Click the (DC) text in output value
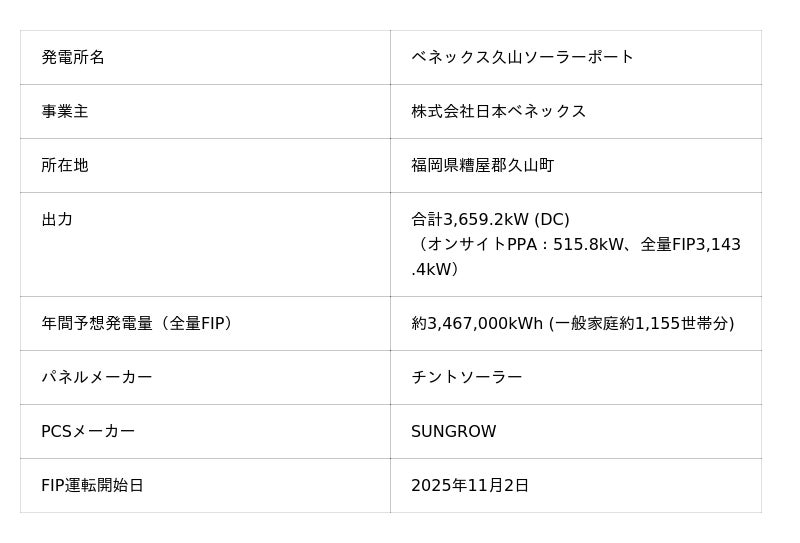The height and width of the screenshot is (543, 800). (552, 219)
